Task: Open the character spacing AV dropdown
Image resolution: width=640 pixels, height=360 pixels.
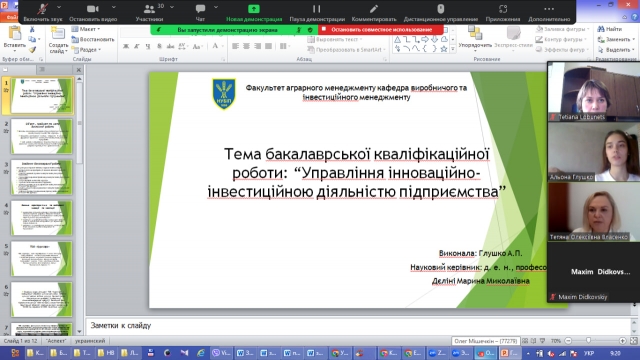Action: (x=183, y=46)
